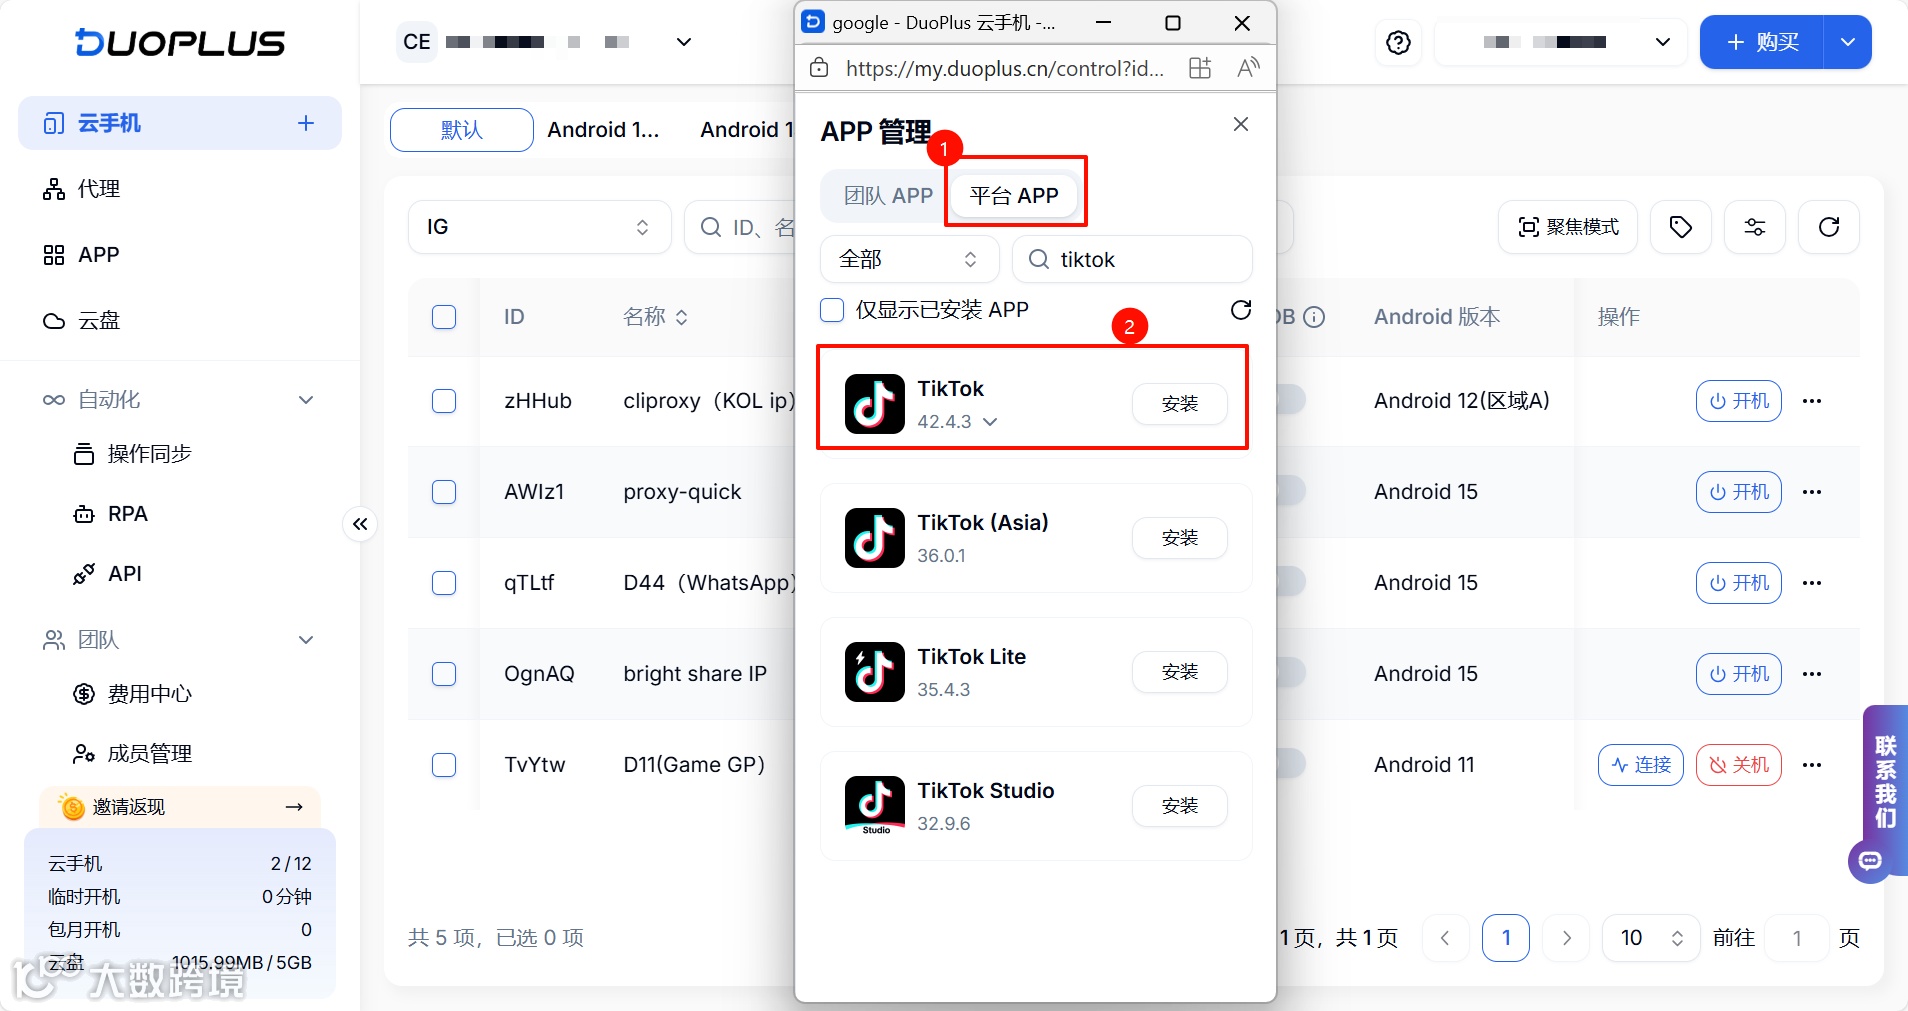Power on zHHub with 开机 button

tap(1739, 401)
